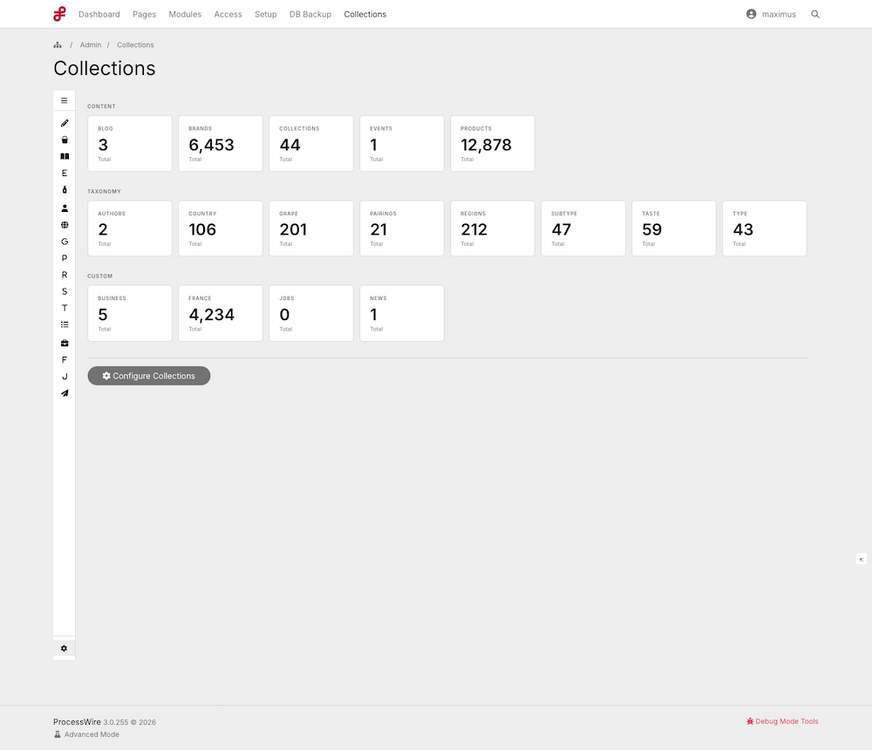Open the Debug Mode Tools link
This screenshot has height=750, width=872.
pos(782,721)
